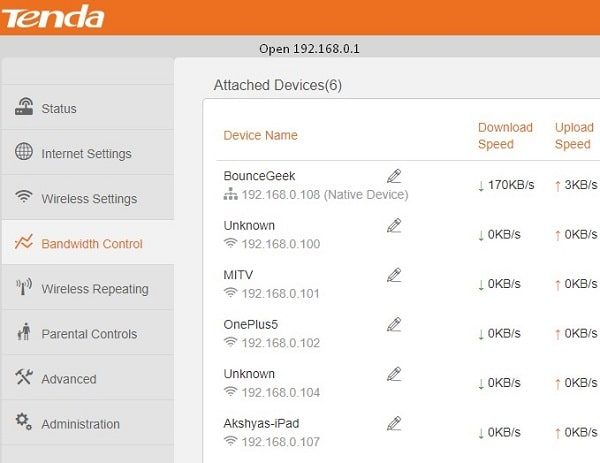The height and width of the screenshot is (463, 600).
Task: Navigate to Parental Controls
Action: 89,334
